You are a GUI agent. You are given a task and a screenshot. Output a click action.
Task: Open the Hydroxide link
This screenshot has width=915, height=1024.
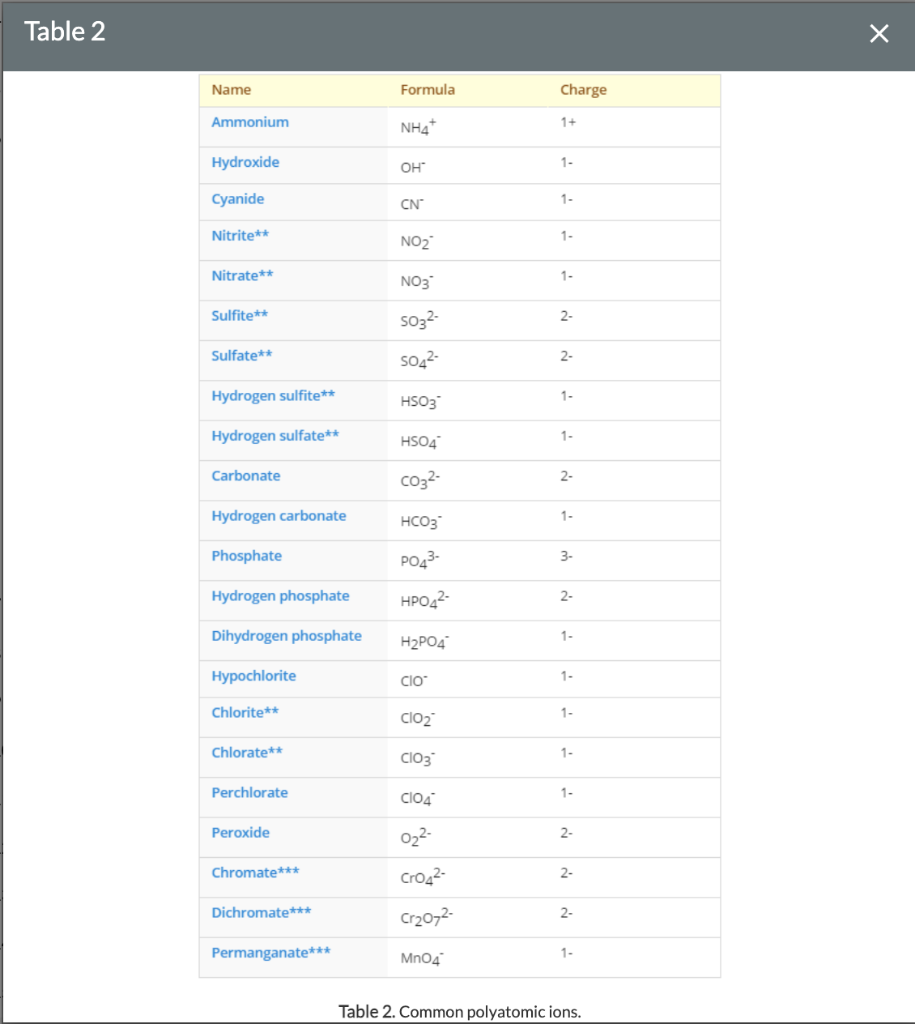coord(245,162)
